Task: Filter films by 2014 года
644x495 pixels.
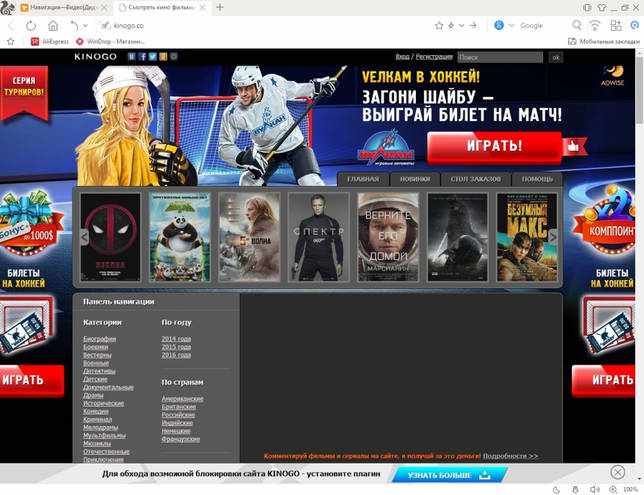Action: point(176,339)
